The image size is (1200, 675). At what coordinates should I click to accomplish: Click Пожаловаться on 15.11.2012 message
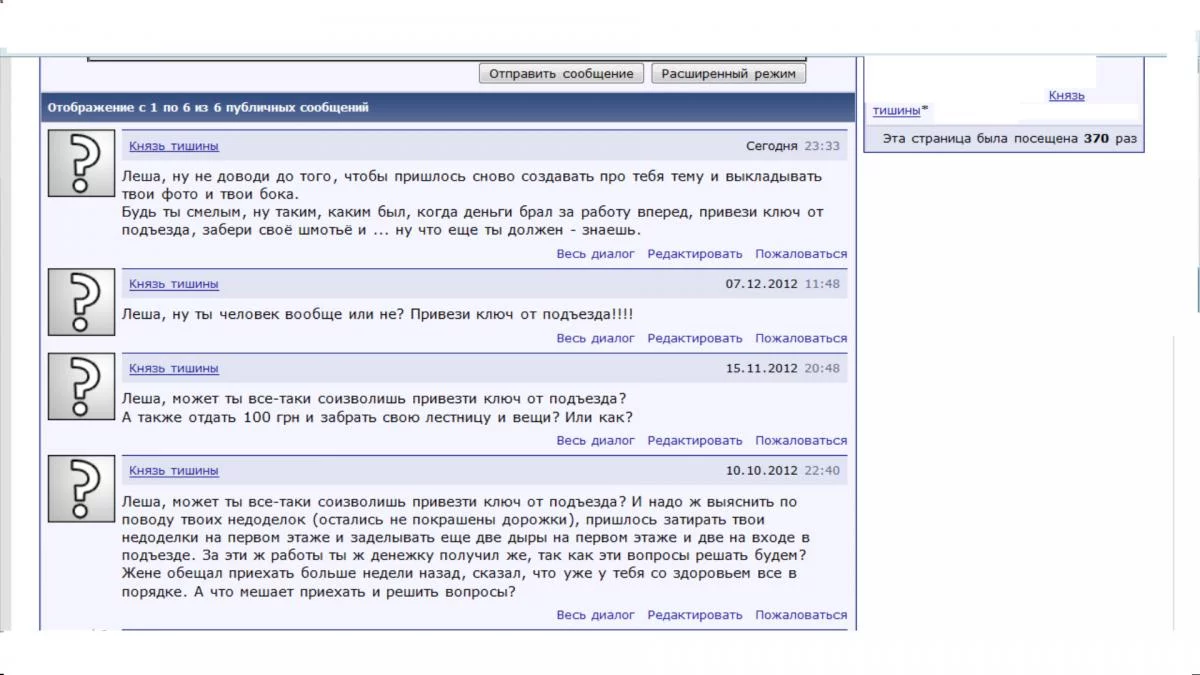[801, 440]
